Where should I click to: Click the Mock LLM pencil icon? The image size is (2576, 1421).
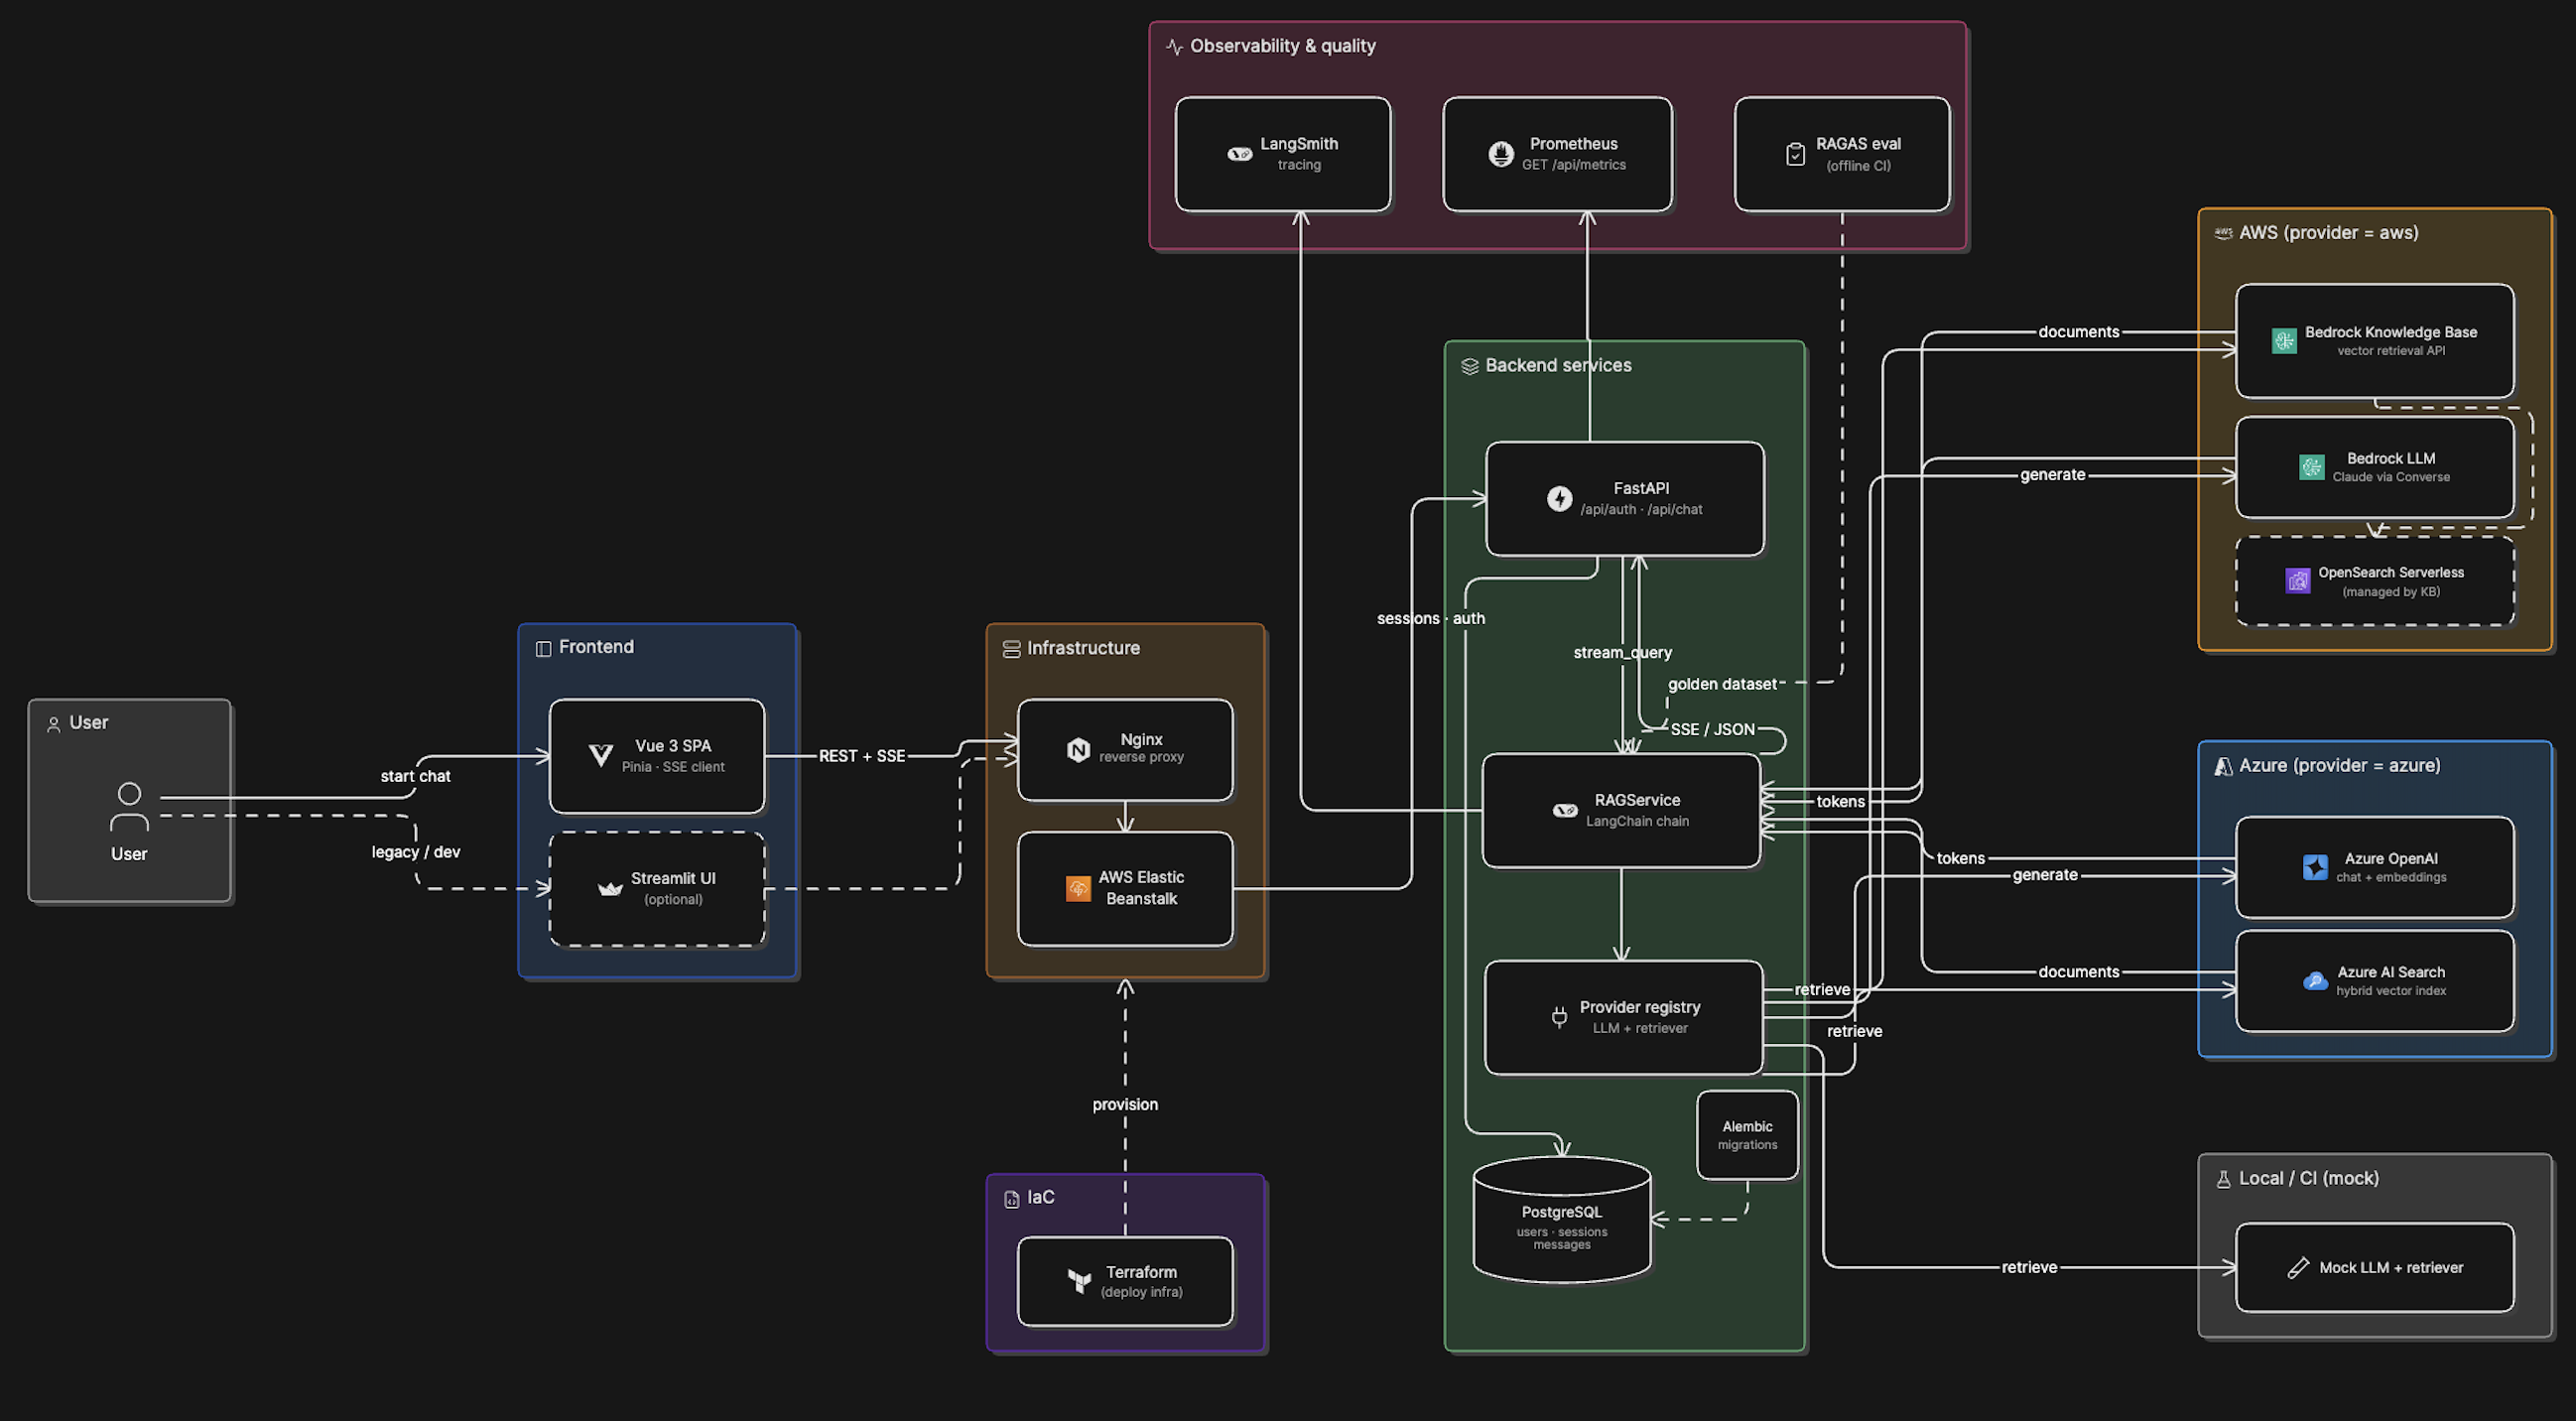(x=2298, y=1268)
